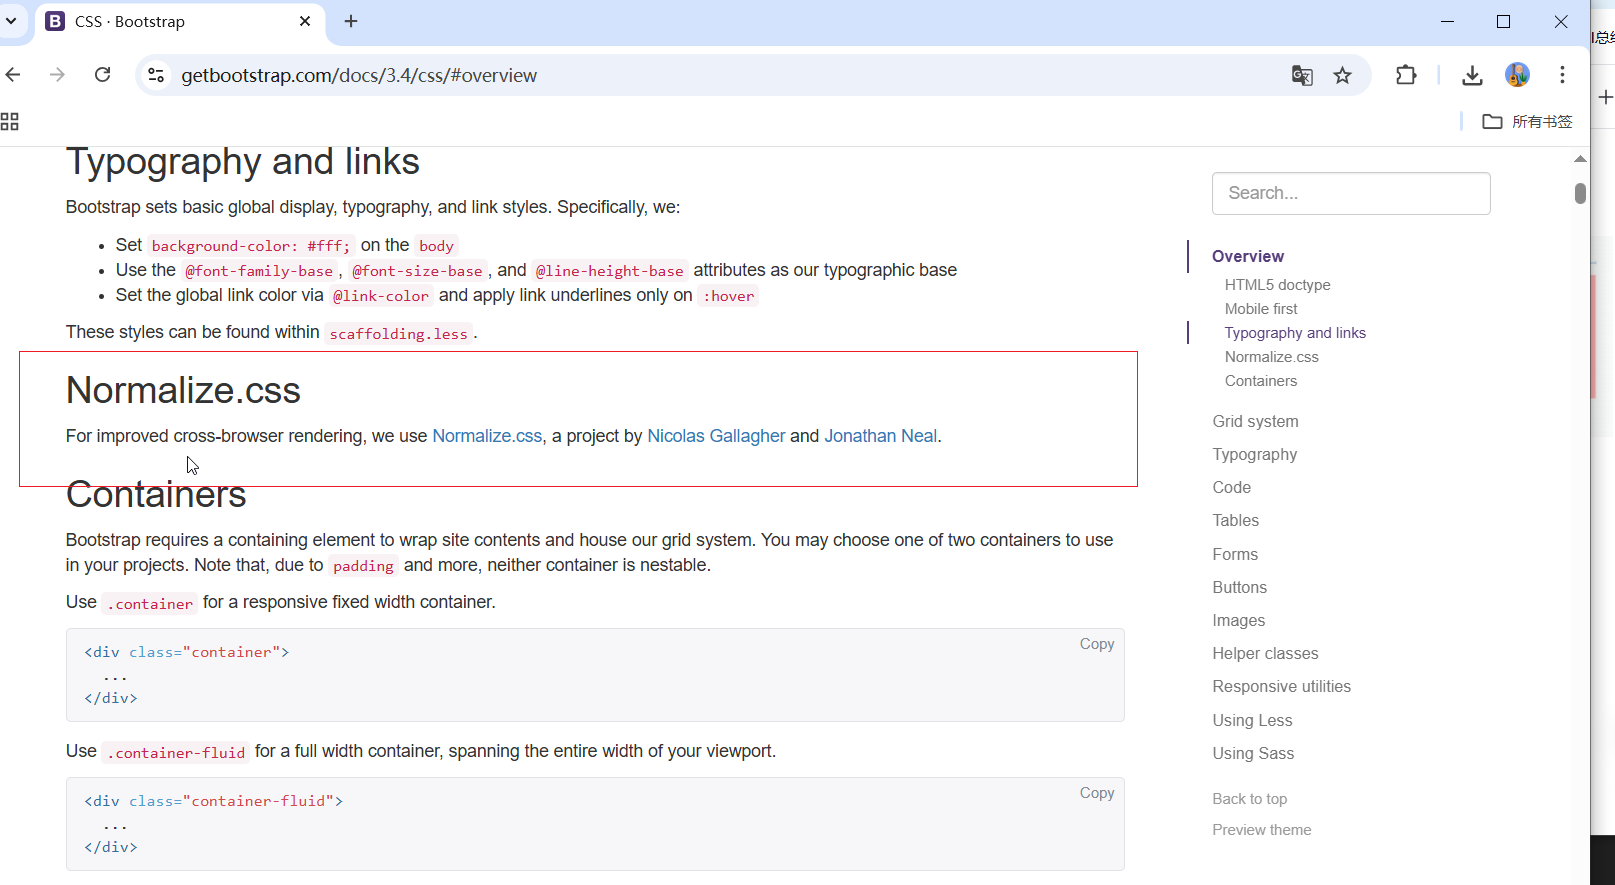Click the address bar URL
Screen dimensions: 1615x885
[x=359, y=76]
